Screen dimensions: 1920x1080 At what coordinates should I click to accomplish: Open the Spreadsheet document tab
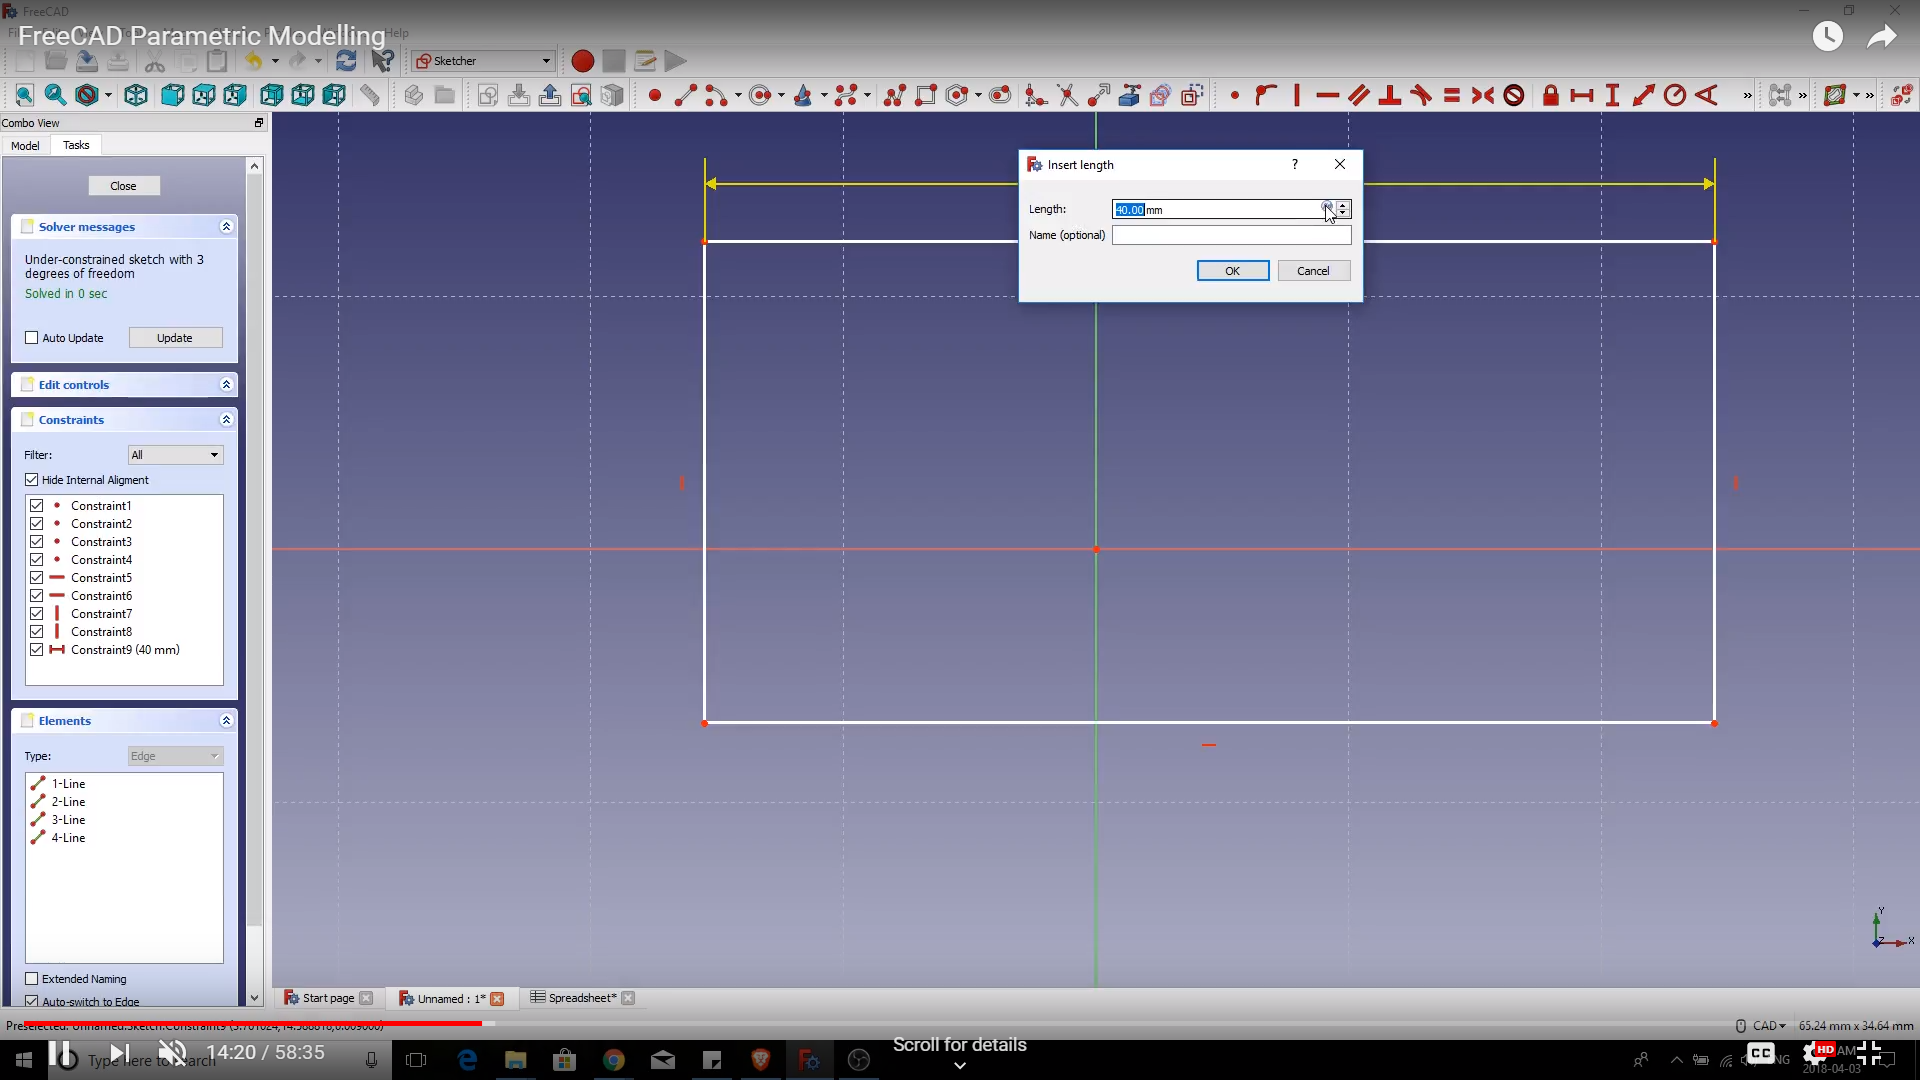tap(582, 998)
